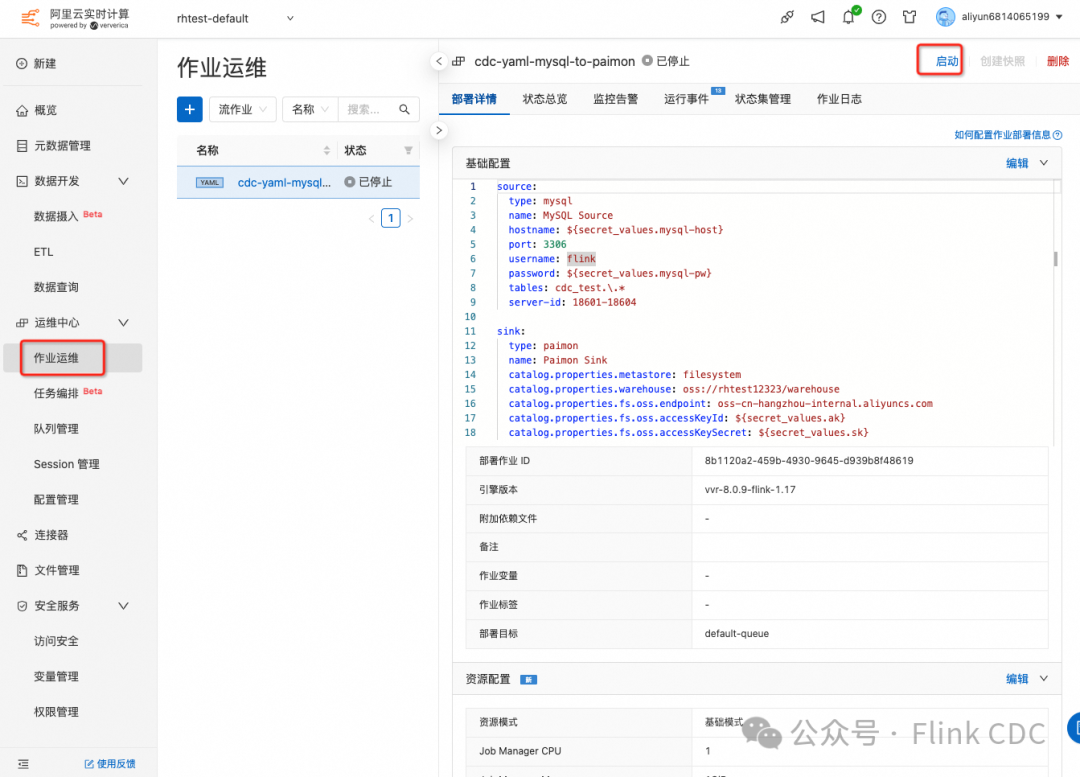Click the 创建快照 button
The width and height of the screenshot is (1080, 777).
coord(1003,61)
